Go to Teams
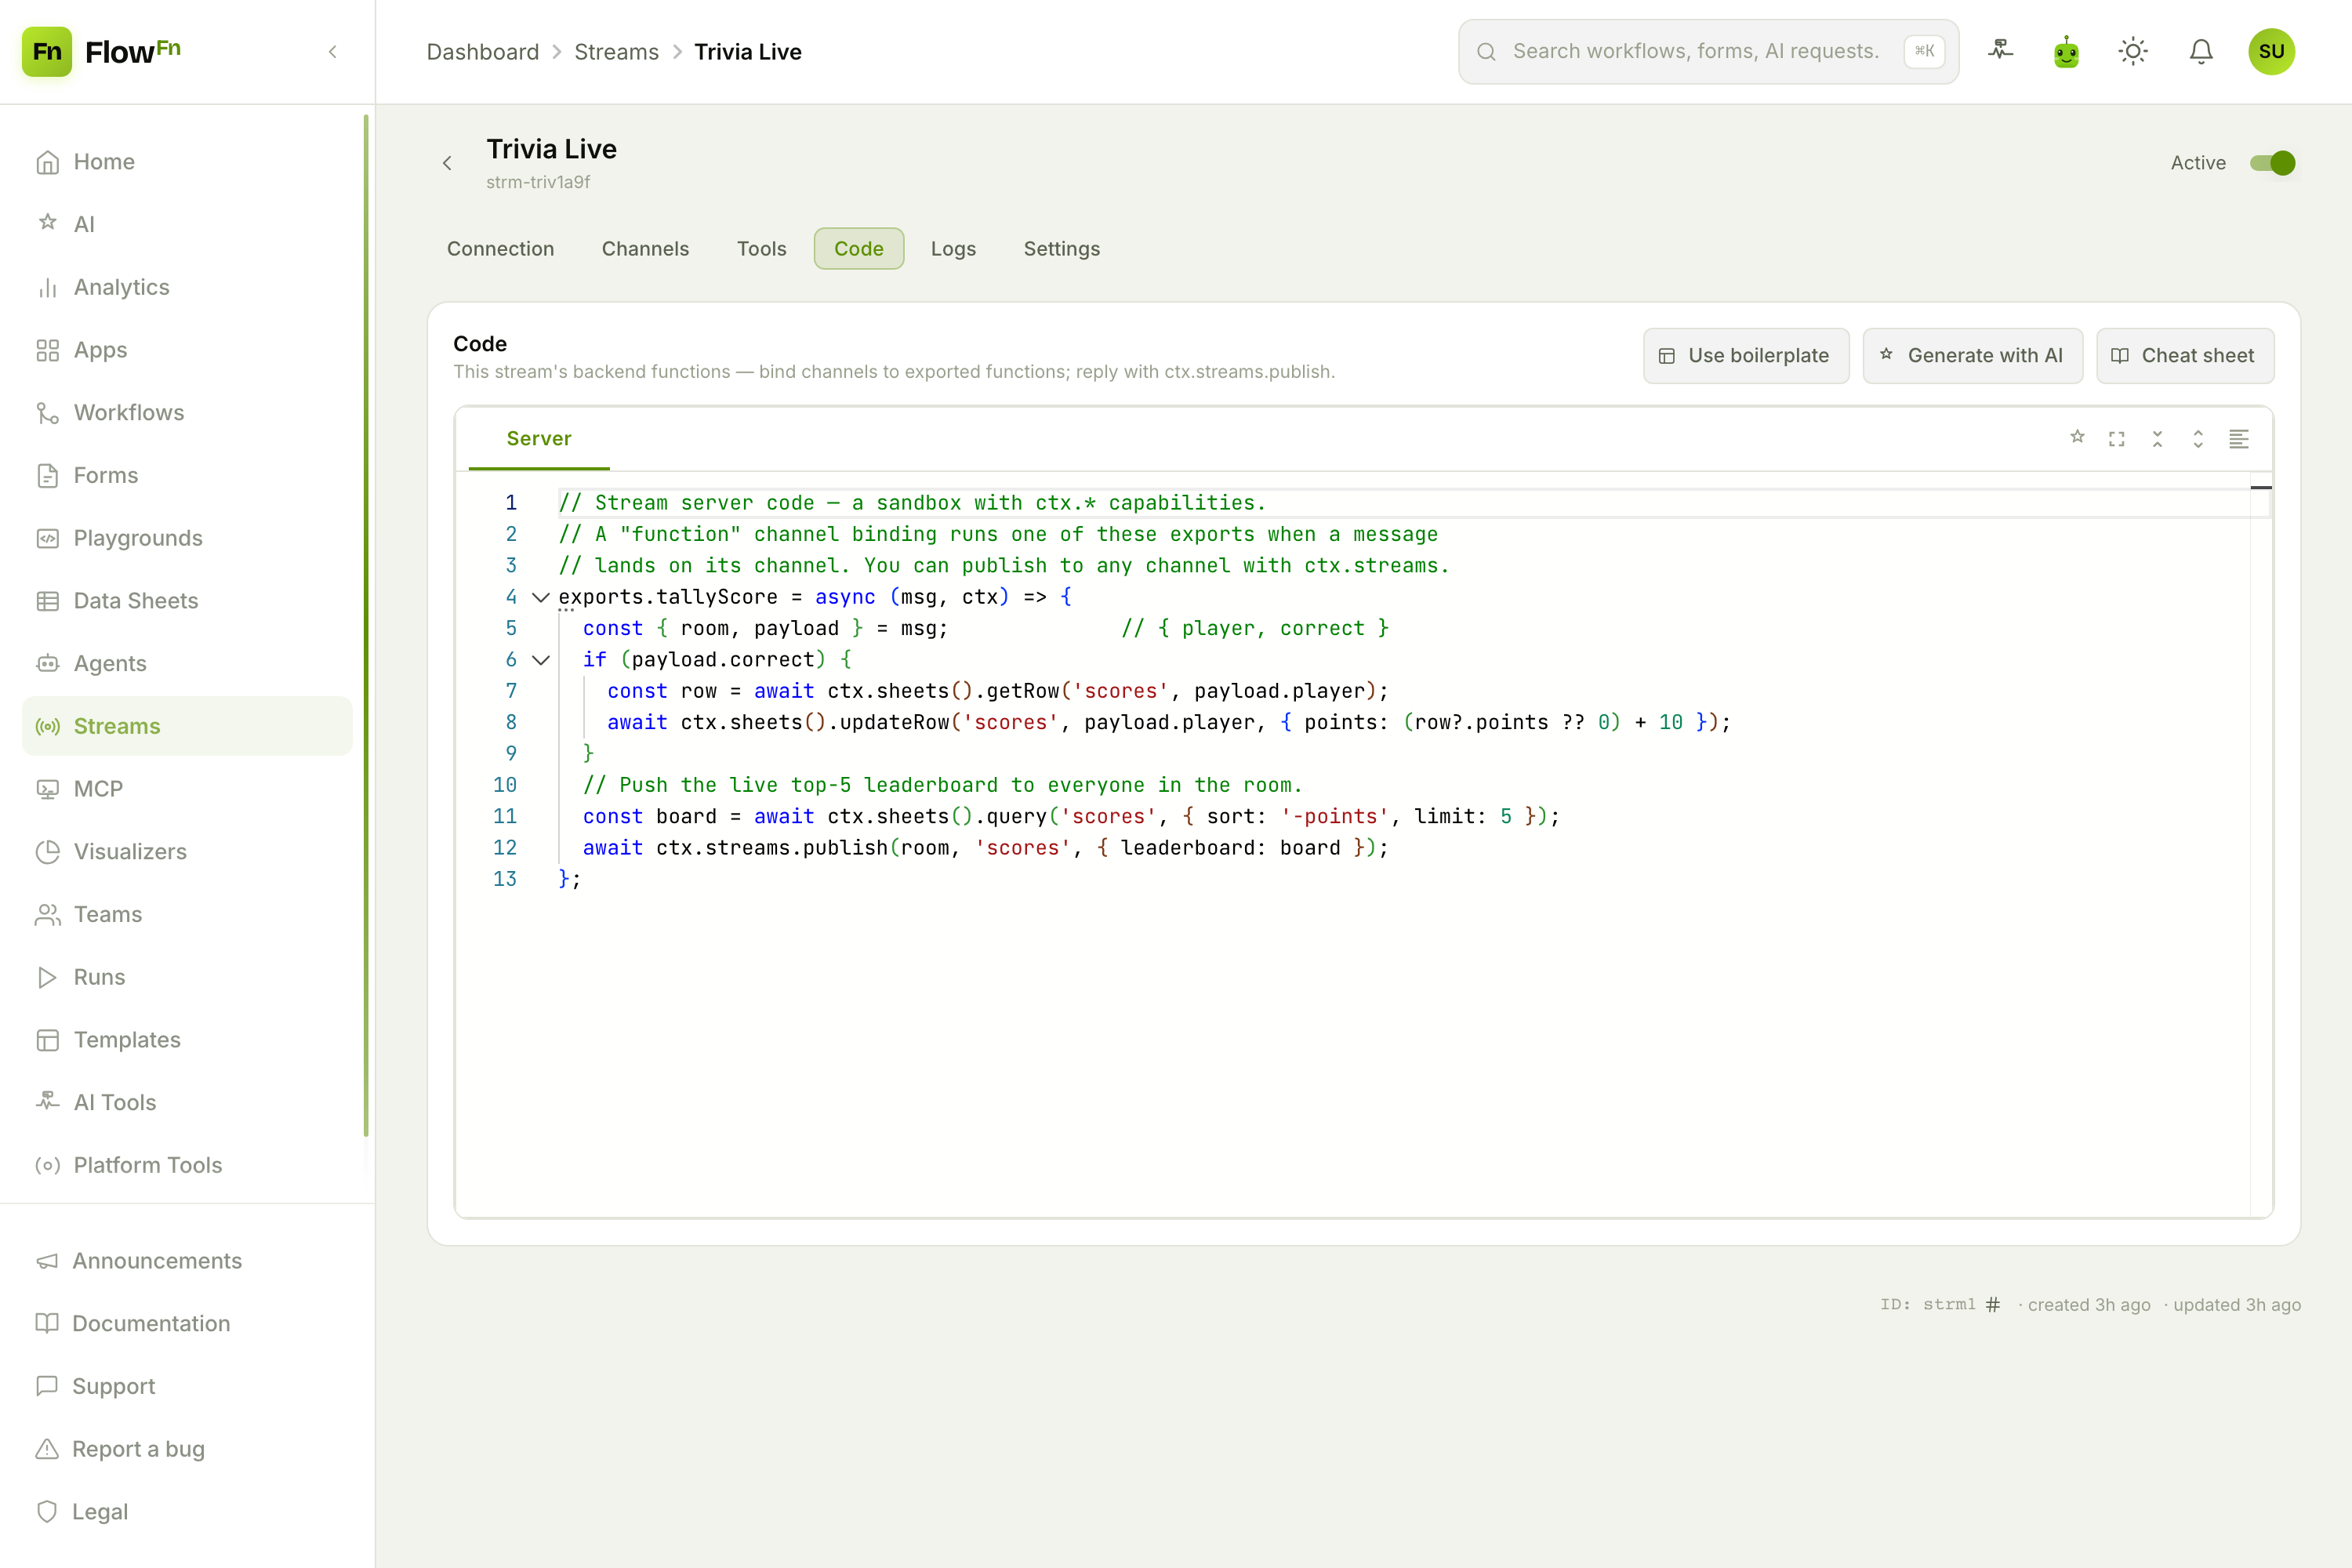Viewport: 2352px width, 1568px height. pyautogui.click(x=187, y=914)
